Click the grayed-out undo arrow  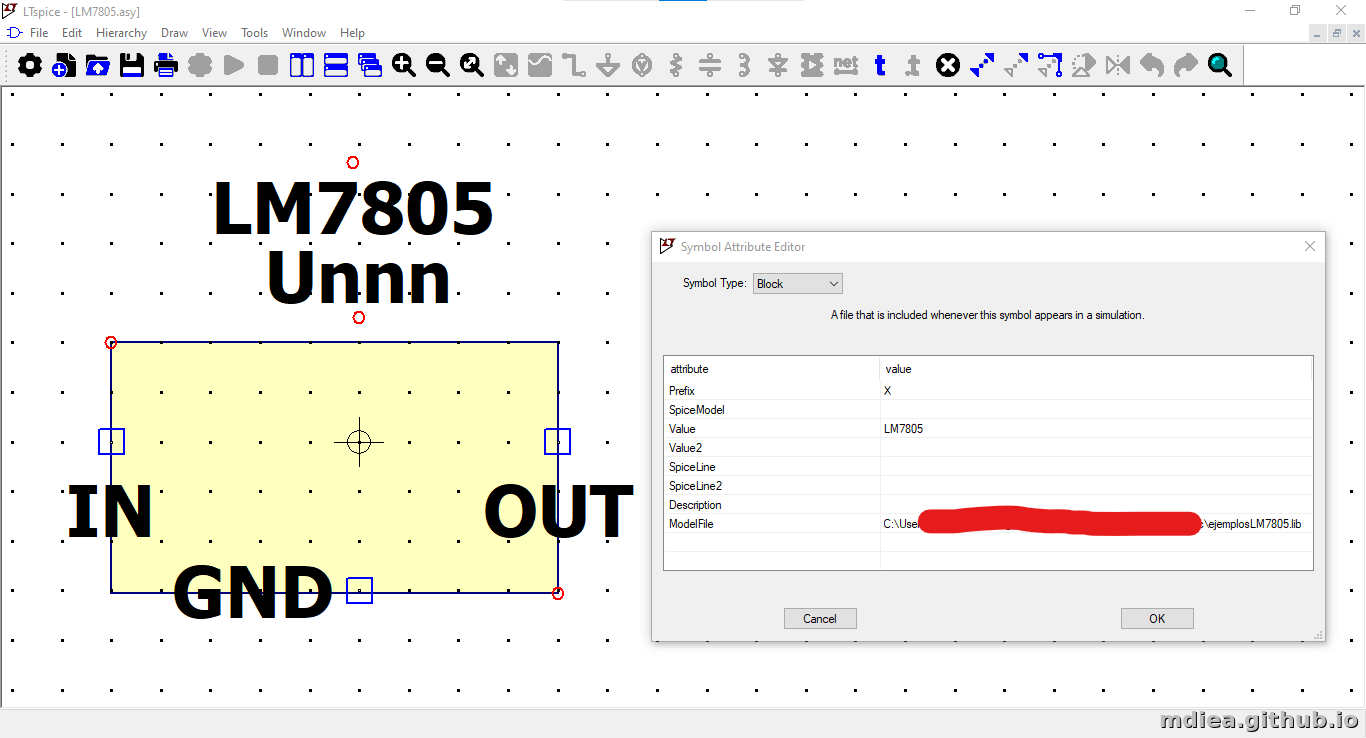point(1152,66)
